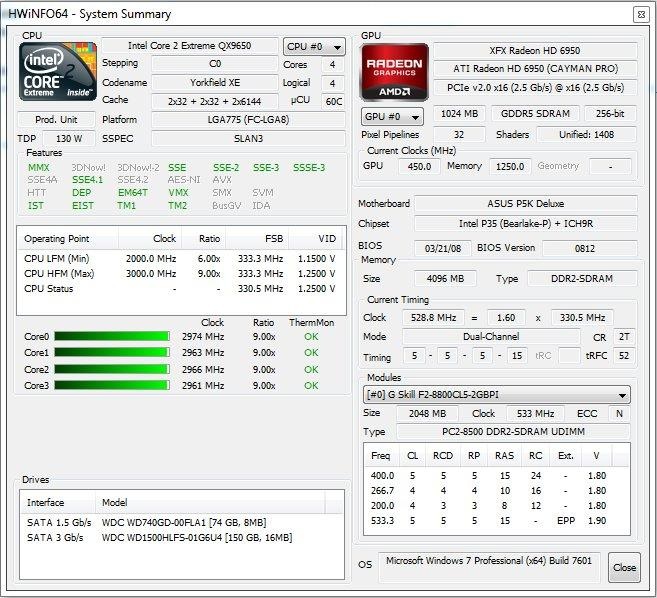Expand the G Skill memory modules dropdown
The width and height of the screenshot is (657, 598).
497,395
